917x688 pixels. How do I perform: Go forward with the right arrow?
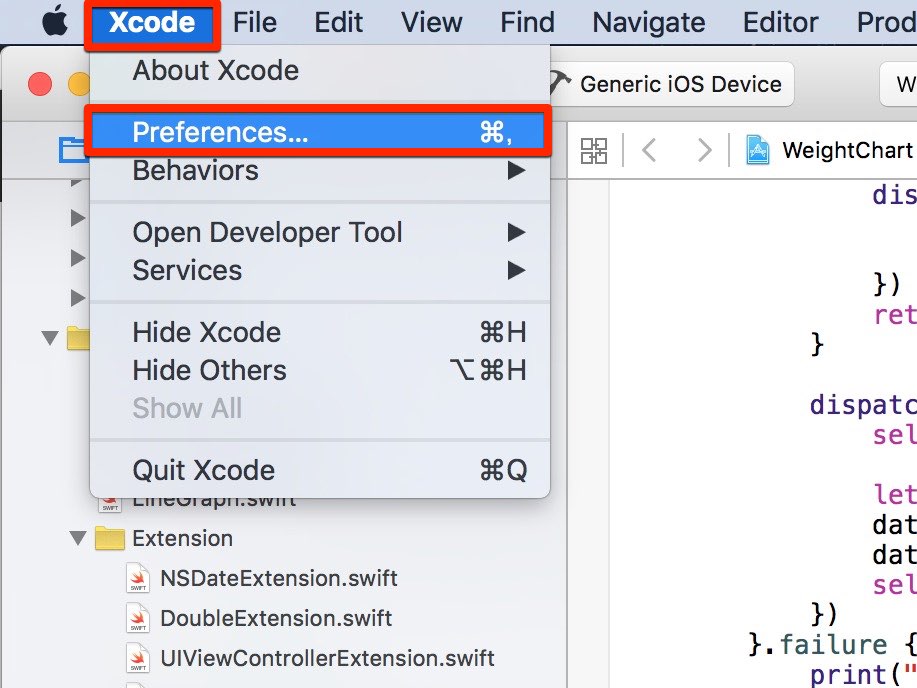coord(705,151)
